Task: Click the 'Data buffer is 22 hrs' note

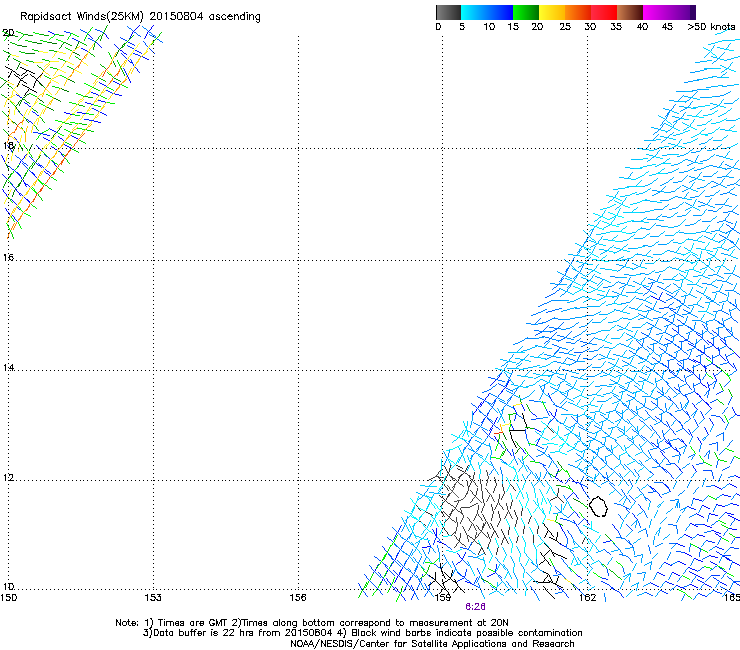Action: click(362, 633)
